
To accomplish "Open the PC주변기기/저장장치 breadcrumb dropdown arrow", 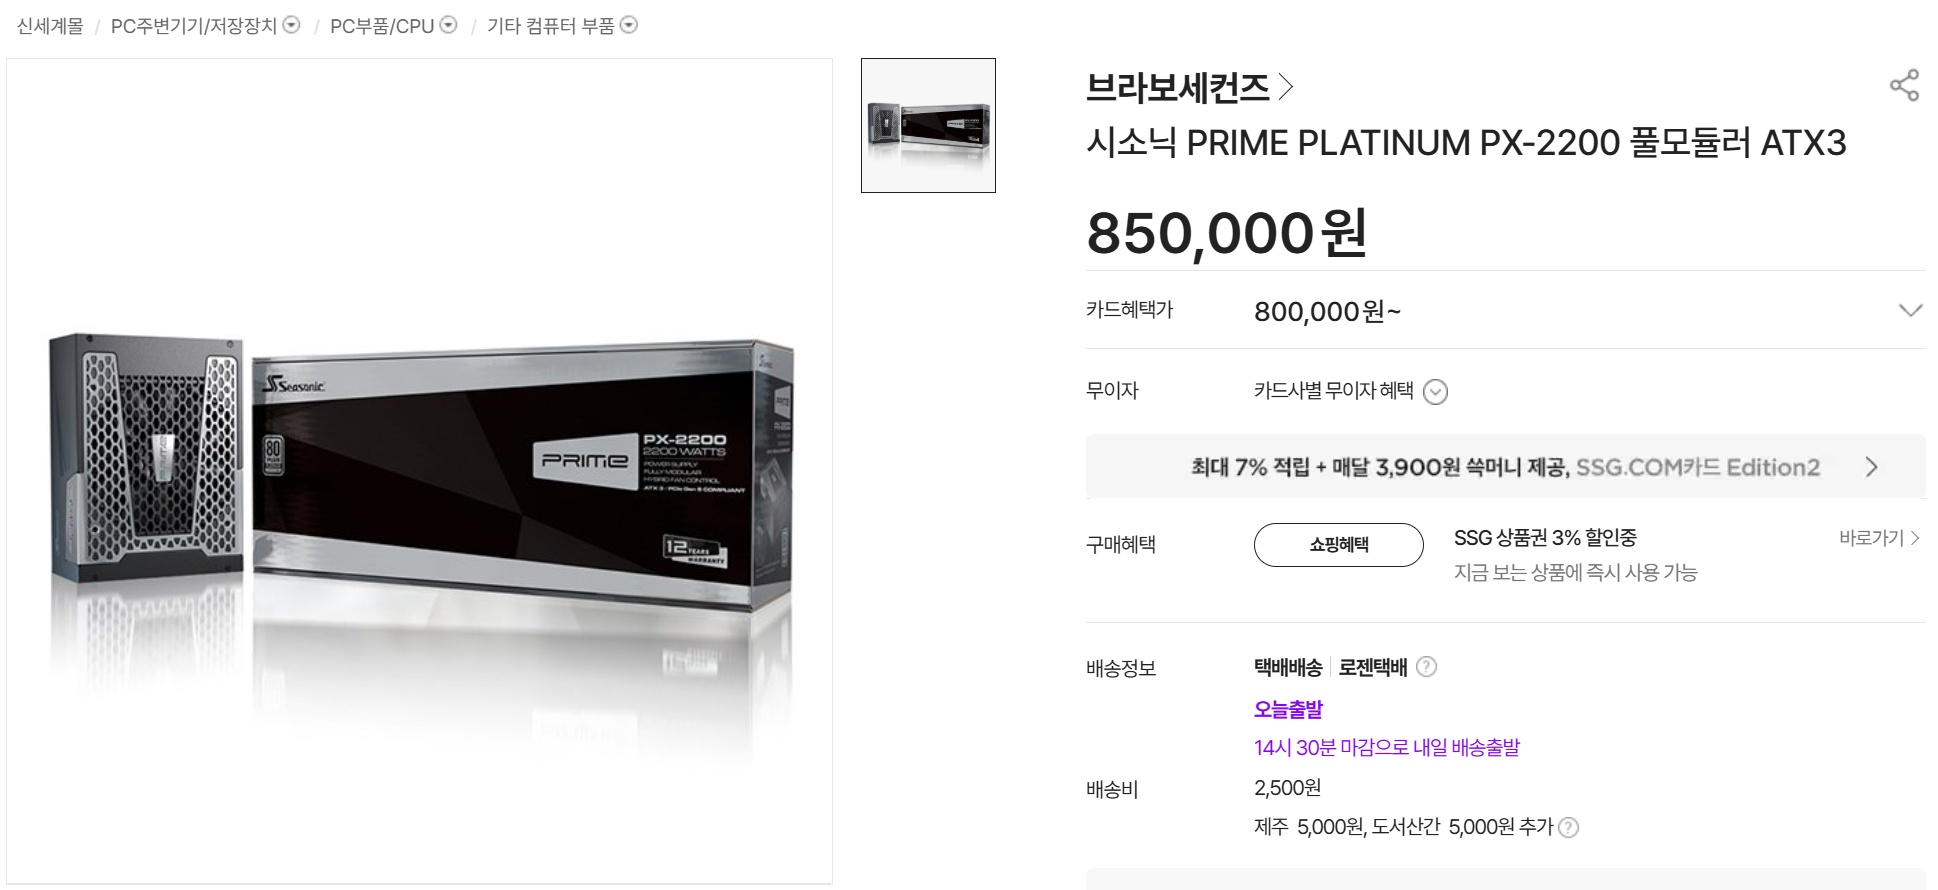I will 291,25.
